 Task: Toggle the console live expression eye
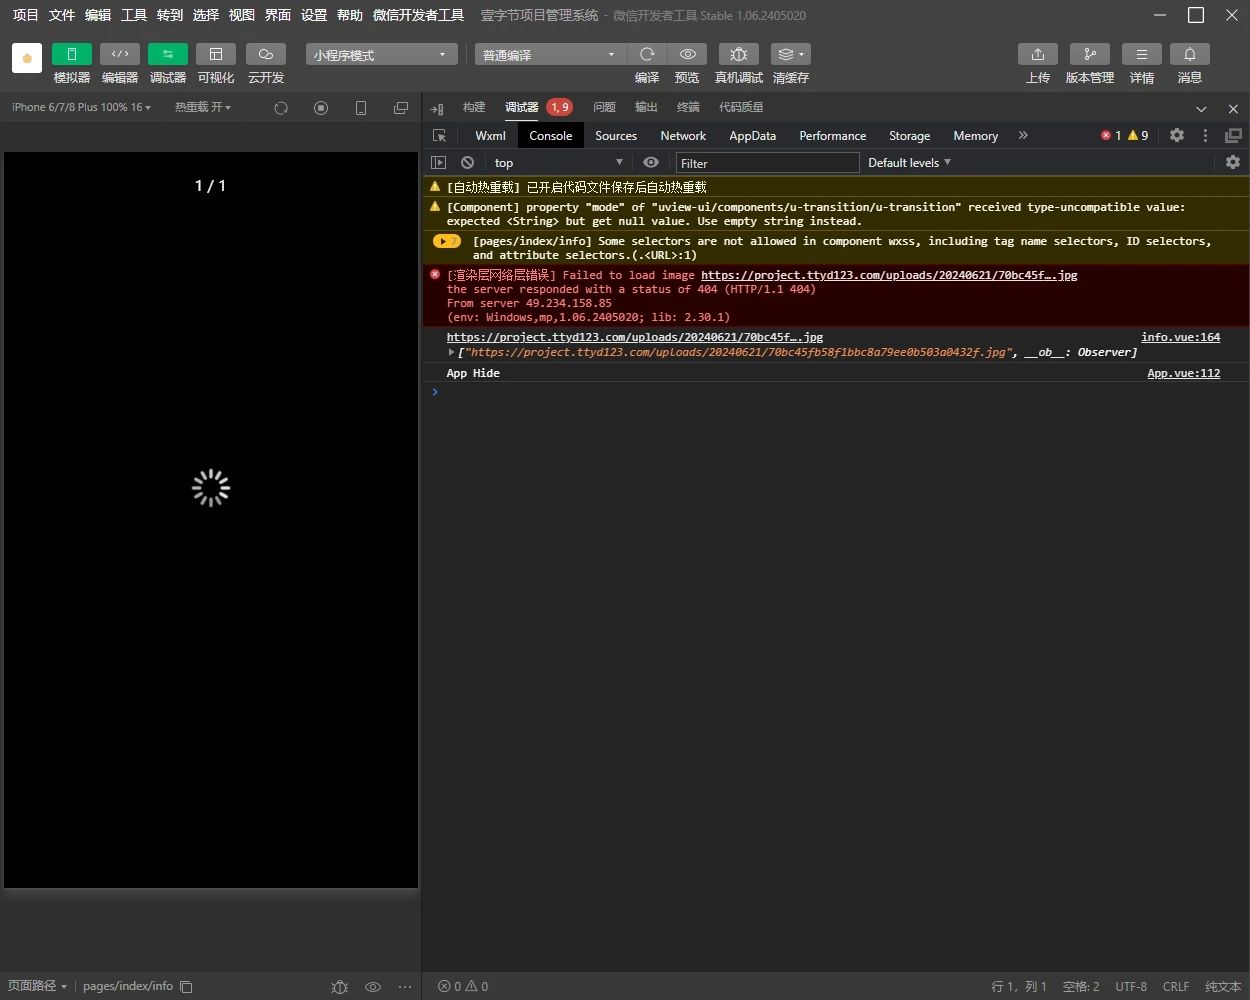click(x=651, y=162)
